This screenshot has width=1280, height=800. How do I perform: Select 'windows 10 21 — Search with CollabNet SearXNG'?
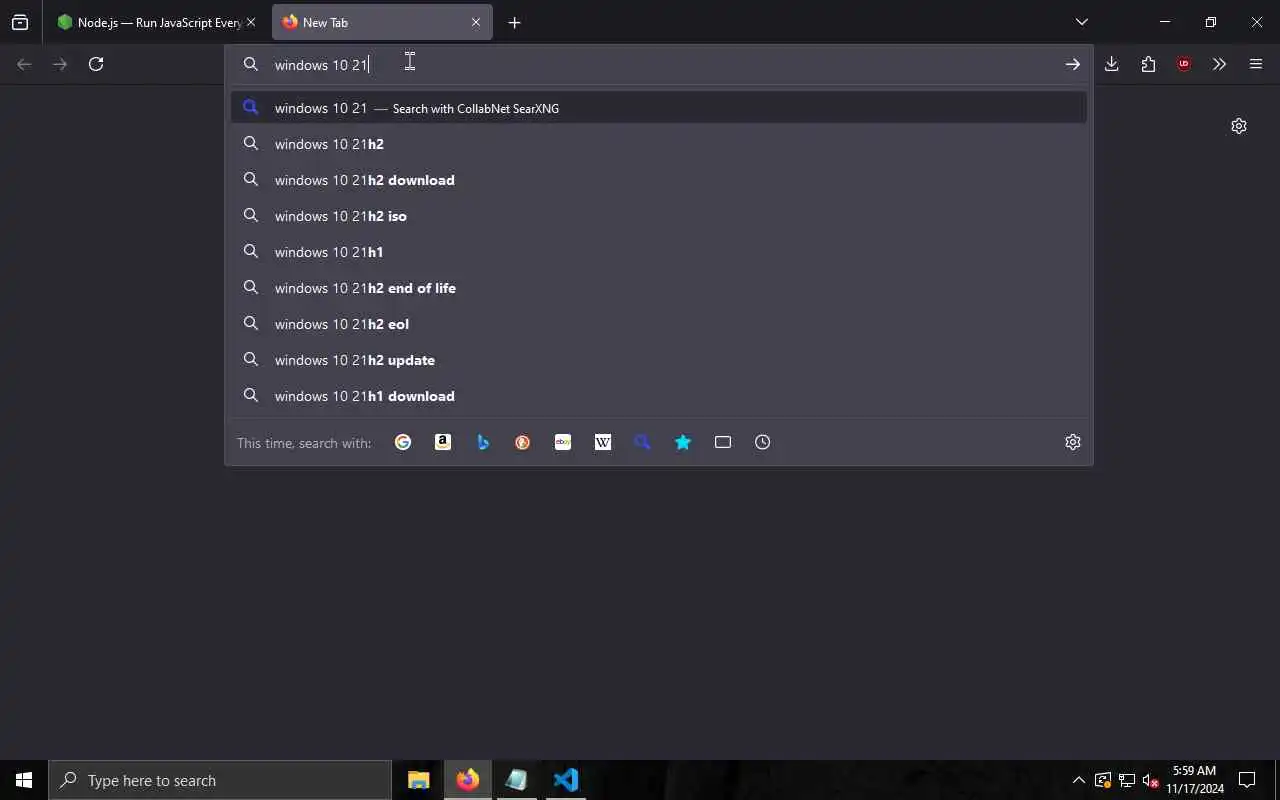click(659, 108)
